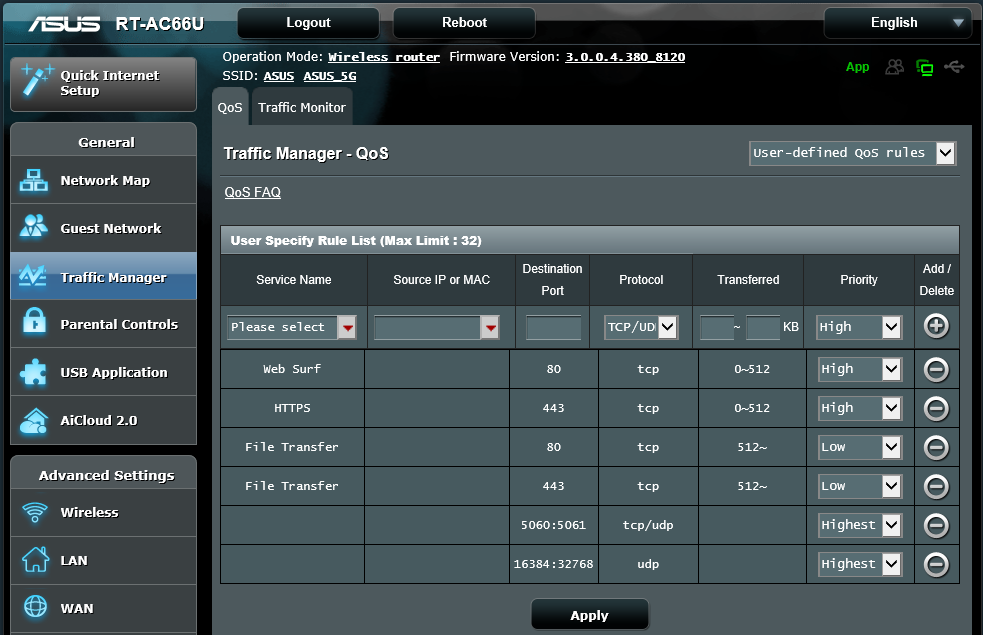Open the Source IP or MAC dropdown
Image resolution: width=983 pixels, height=635 pixels.
(436, 327)
